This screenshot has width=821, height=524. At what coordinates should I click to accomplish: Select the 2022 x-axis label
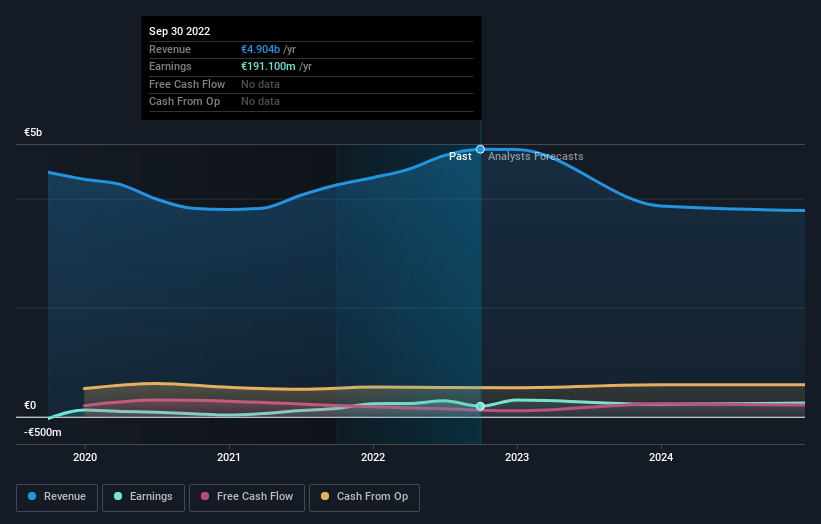[x=373, y=457]
